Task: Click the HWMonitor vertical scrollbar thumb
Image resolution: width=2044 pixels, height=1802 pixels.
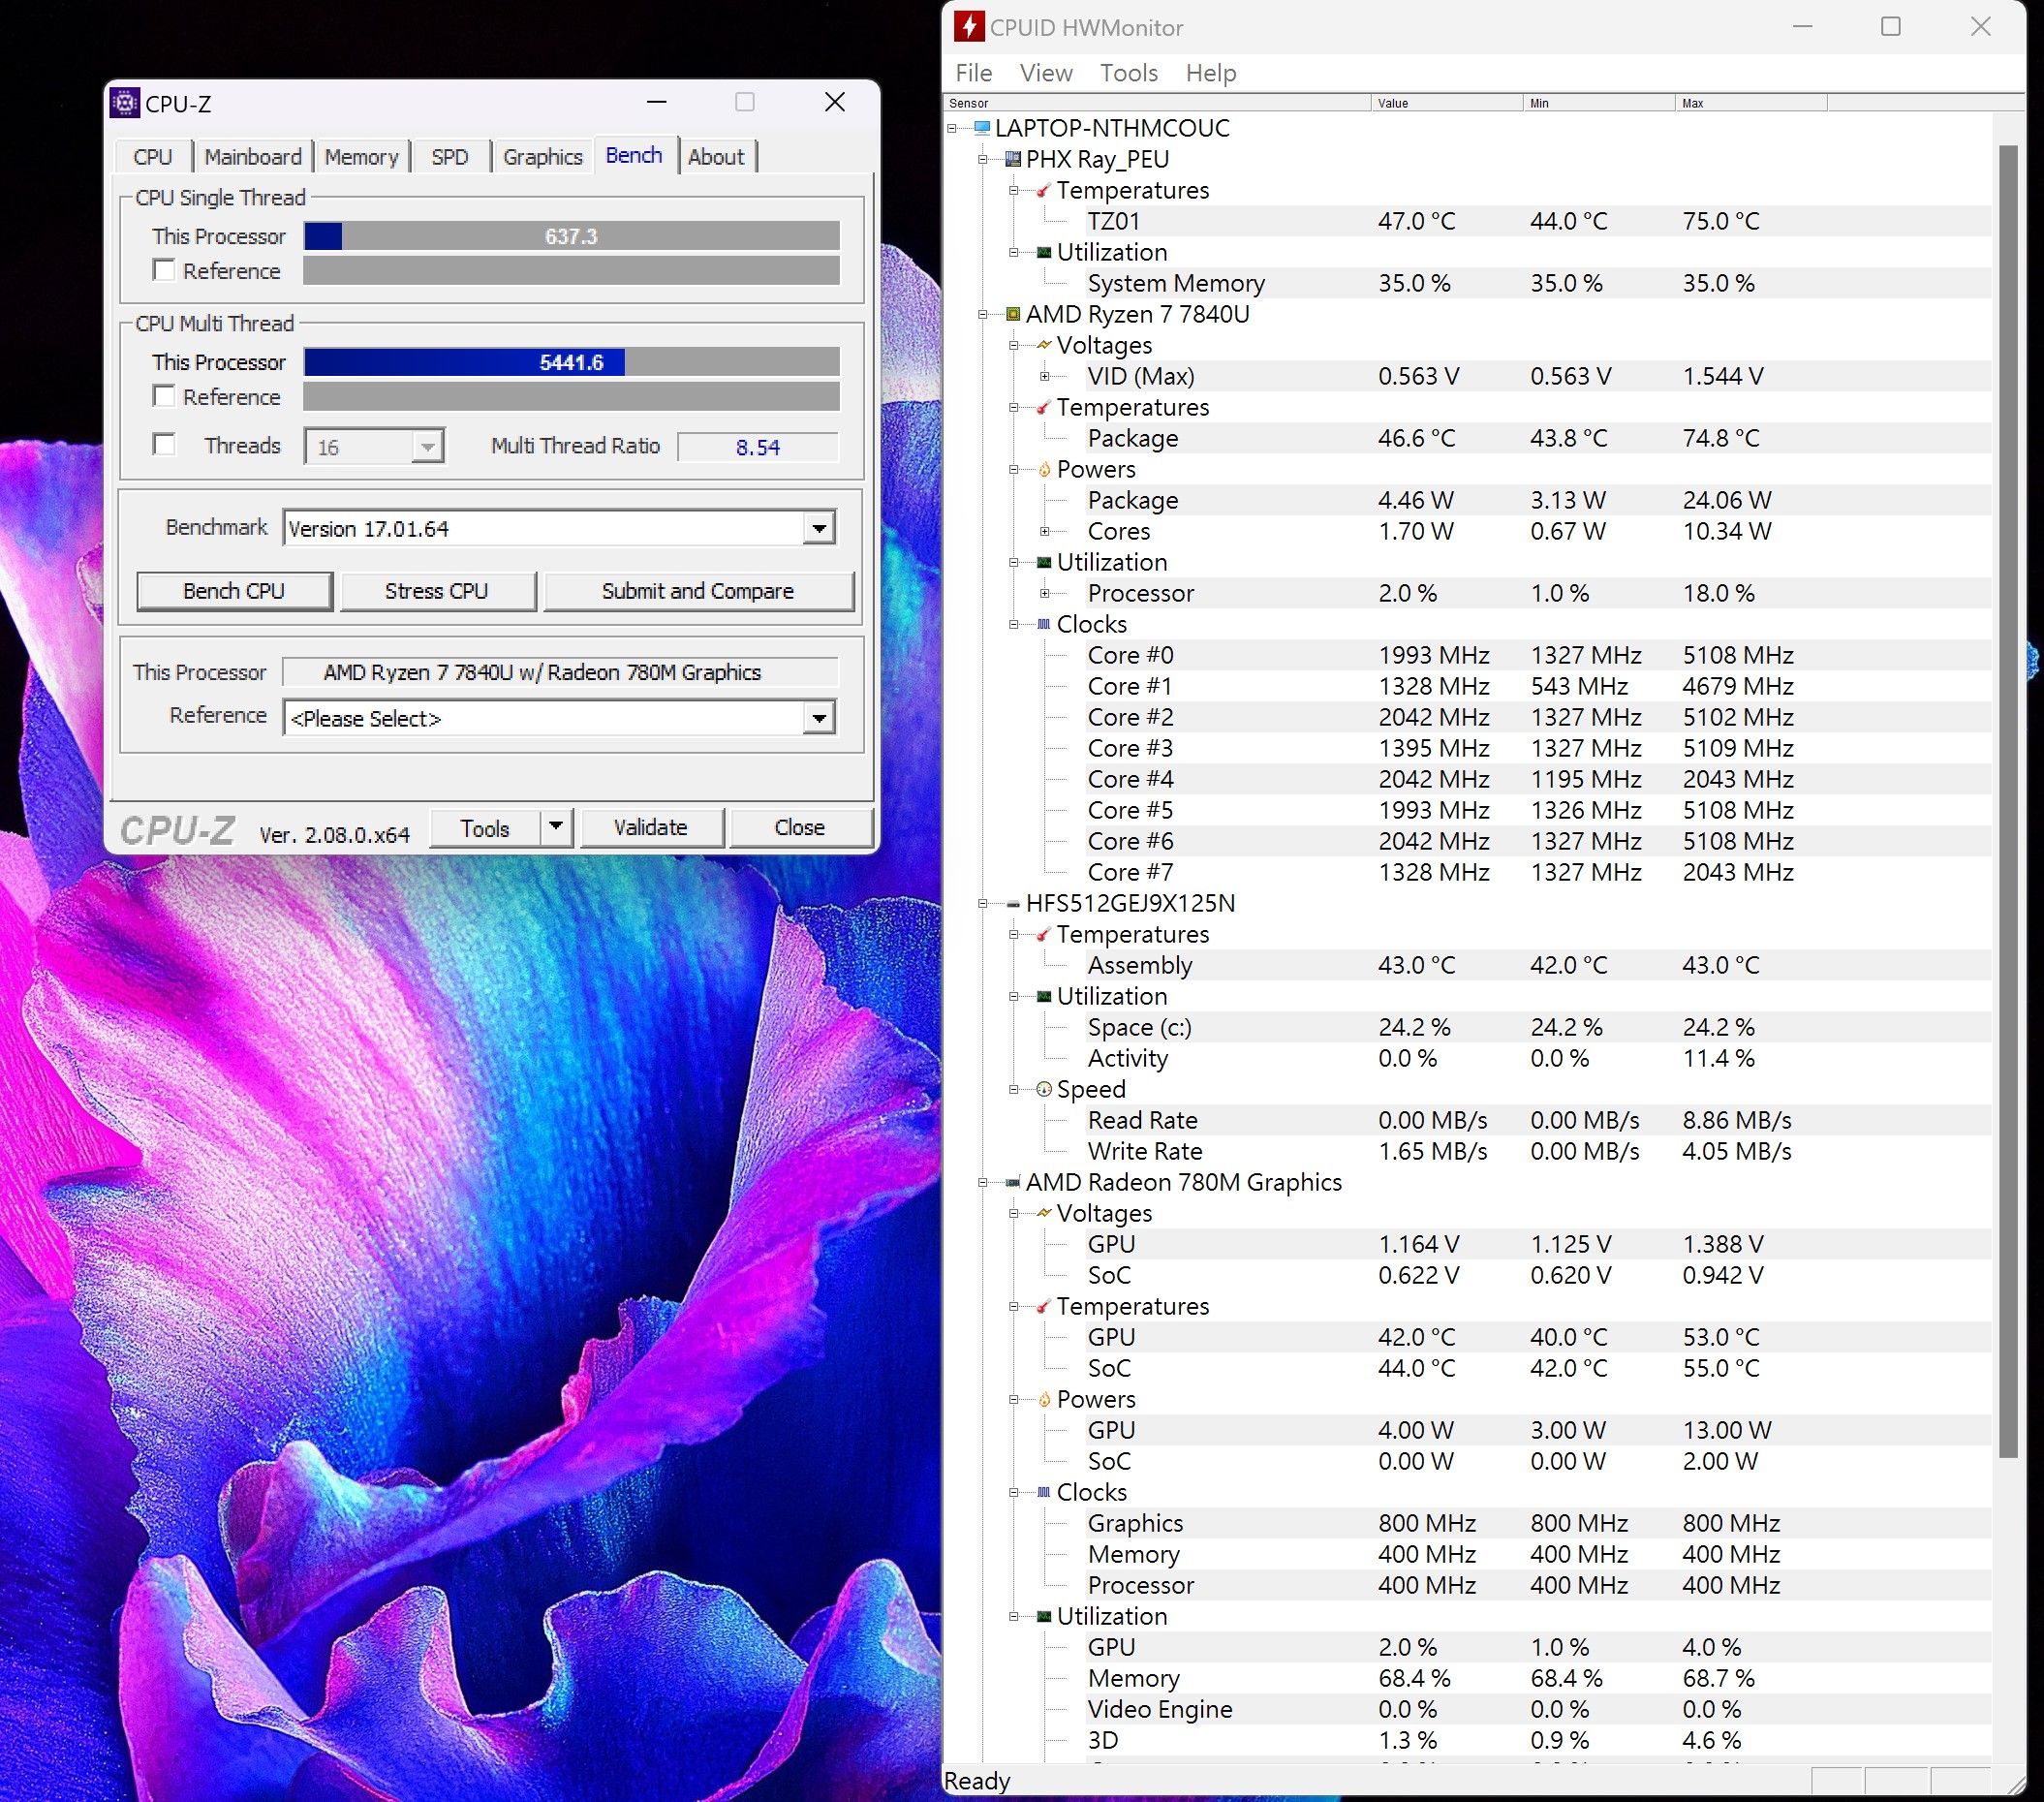Action: (2007, 800)
